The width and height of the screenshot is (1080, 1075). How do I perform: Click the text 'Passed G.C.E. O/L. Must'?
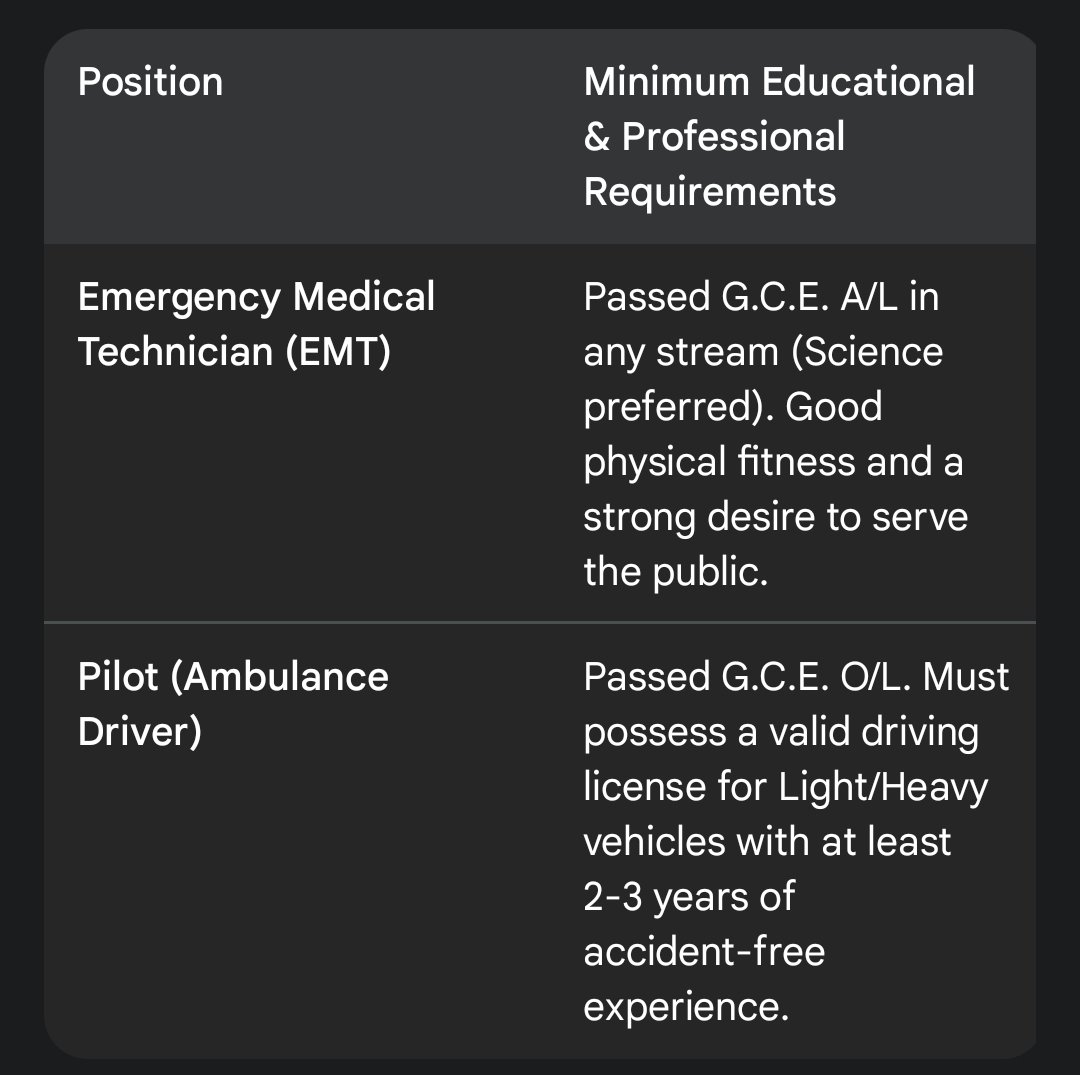click(796, 677)
